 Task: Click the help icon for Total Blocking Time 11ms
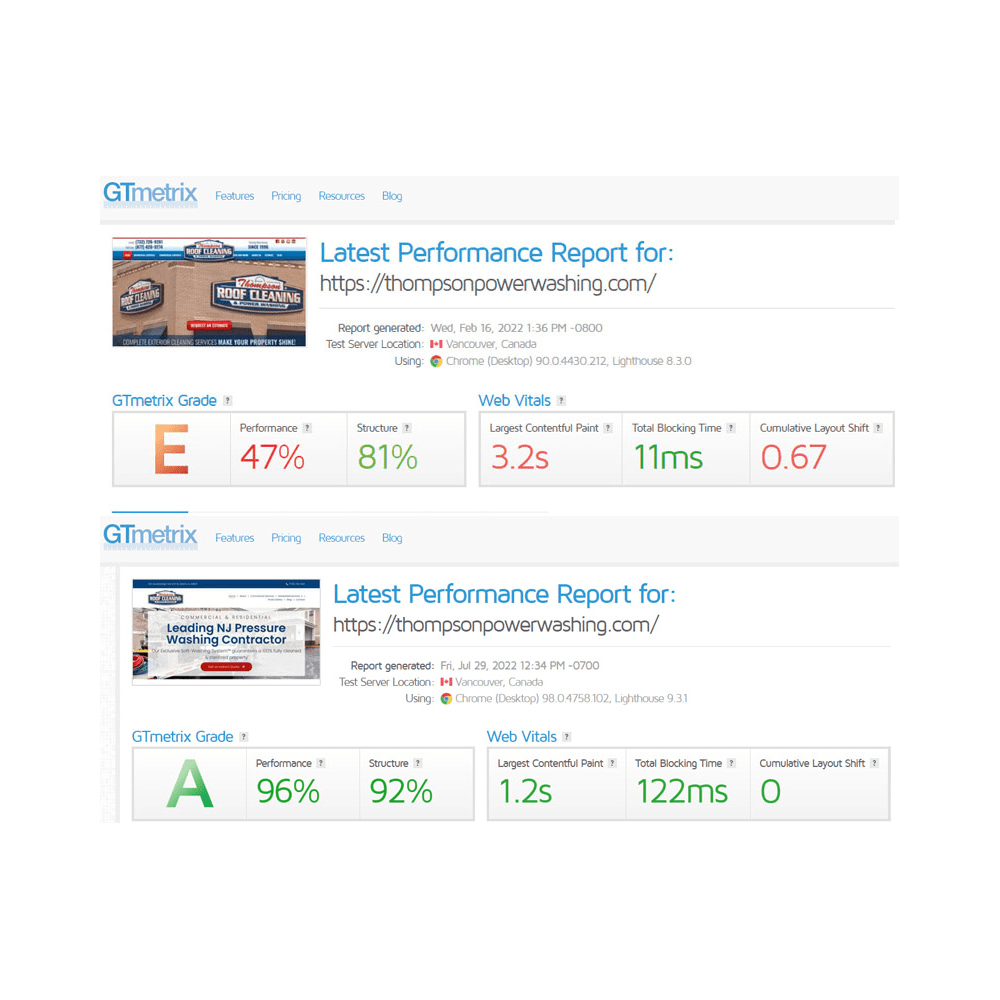click(731, 428)
